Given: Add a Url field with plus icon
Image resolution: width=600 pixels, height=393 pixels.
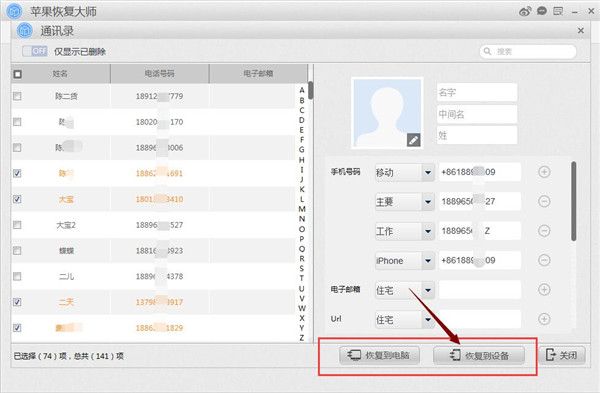Looking at the screenshot, I should pos(544,319).
